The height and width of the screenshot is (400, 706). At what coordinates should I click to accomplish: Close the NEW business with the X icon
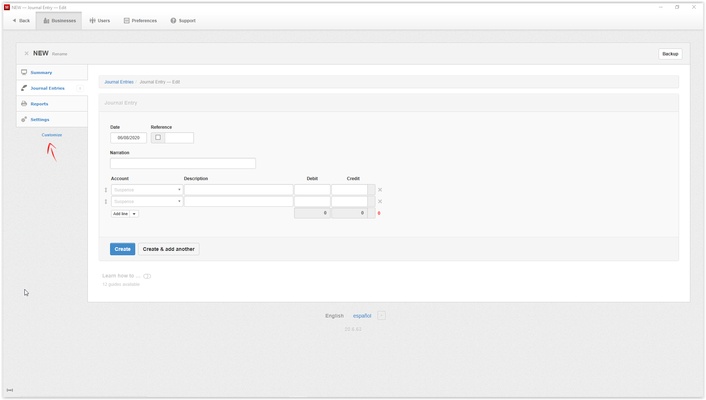(x=26, y=54)
